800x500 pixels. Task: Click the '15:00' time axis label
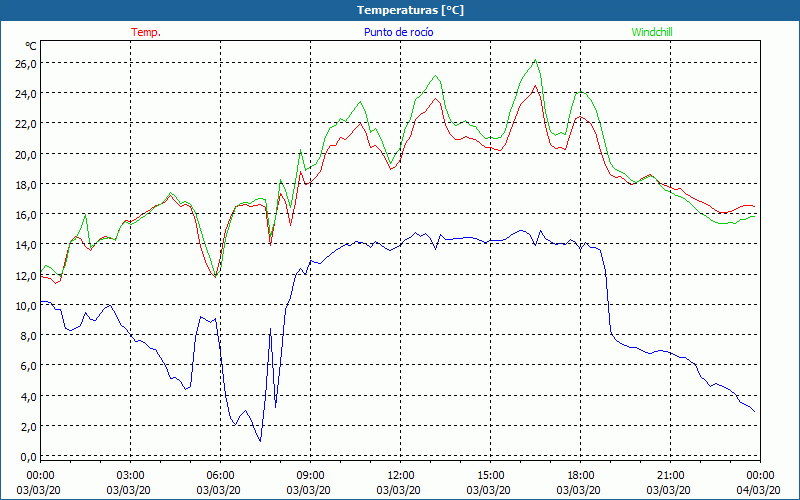[x=490, y=476]
